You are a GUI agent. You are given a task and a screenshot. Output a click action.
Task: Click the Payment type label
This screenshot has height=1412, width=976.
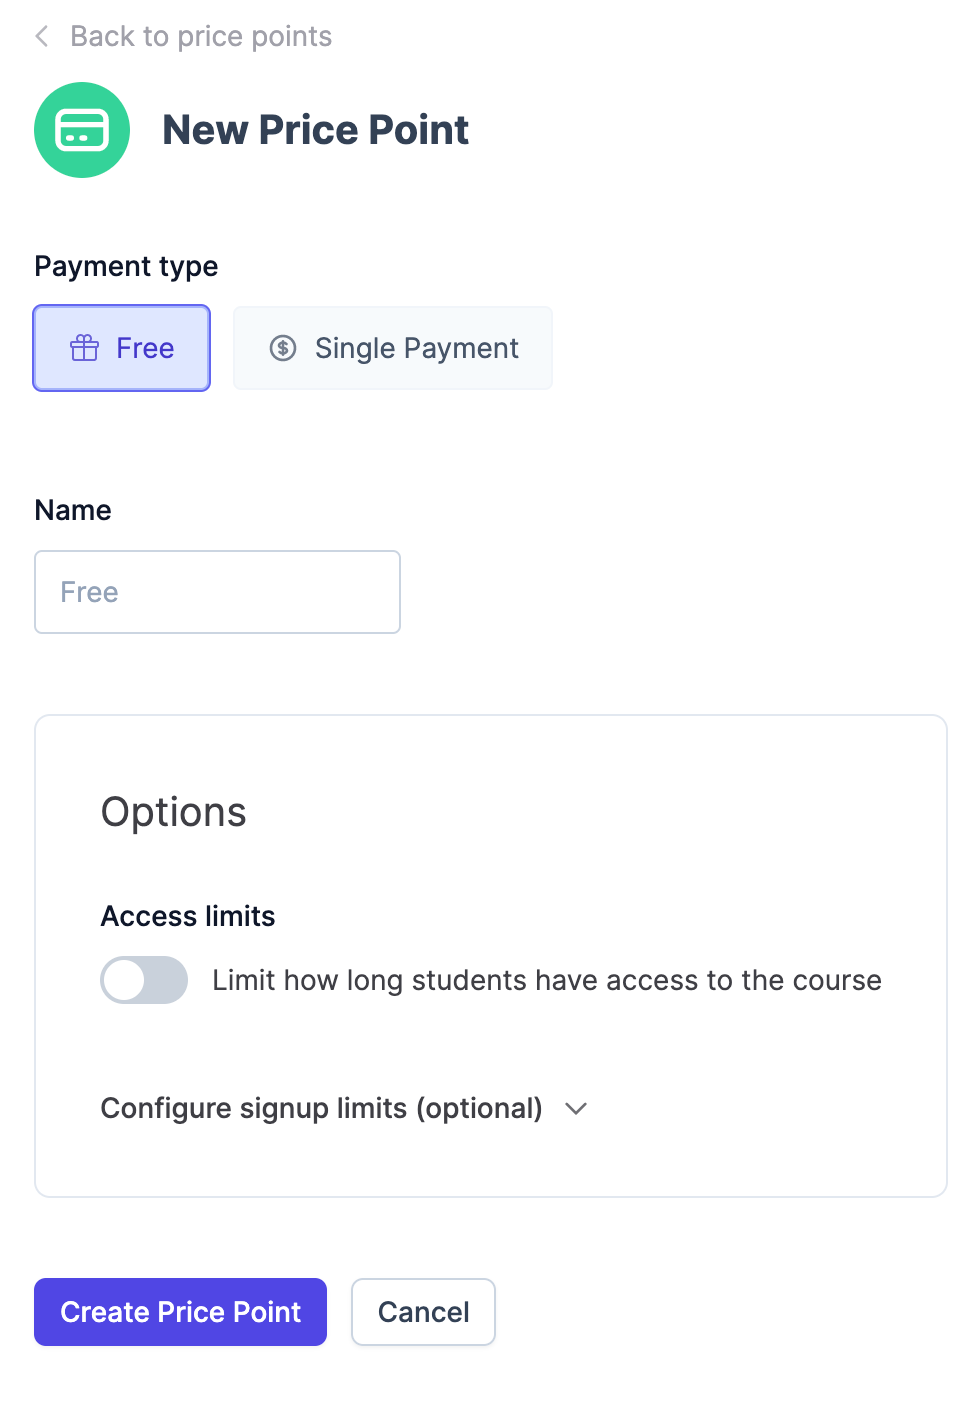pyautogui.click(x=126, y=266)
